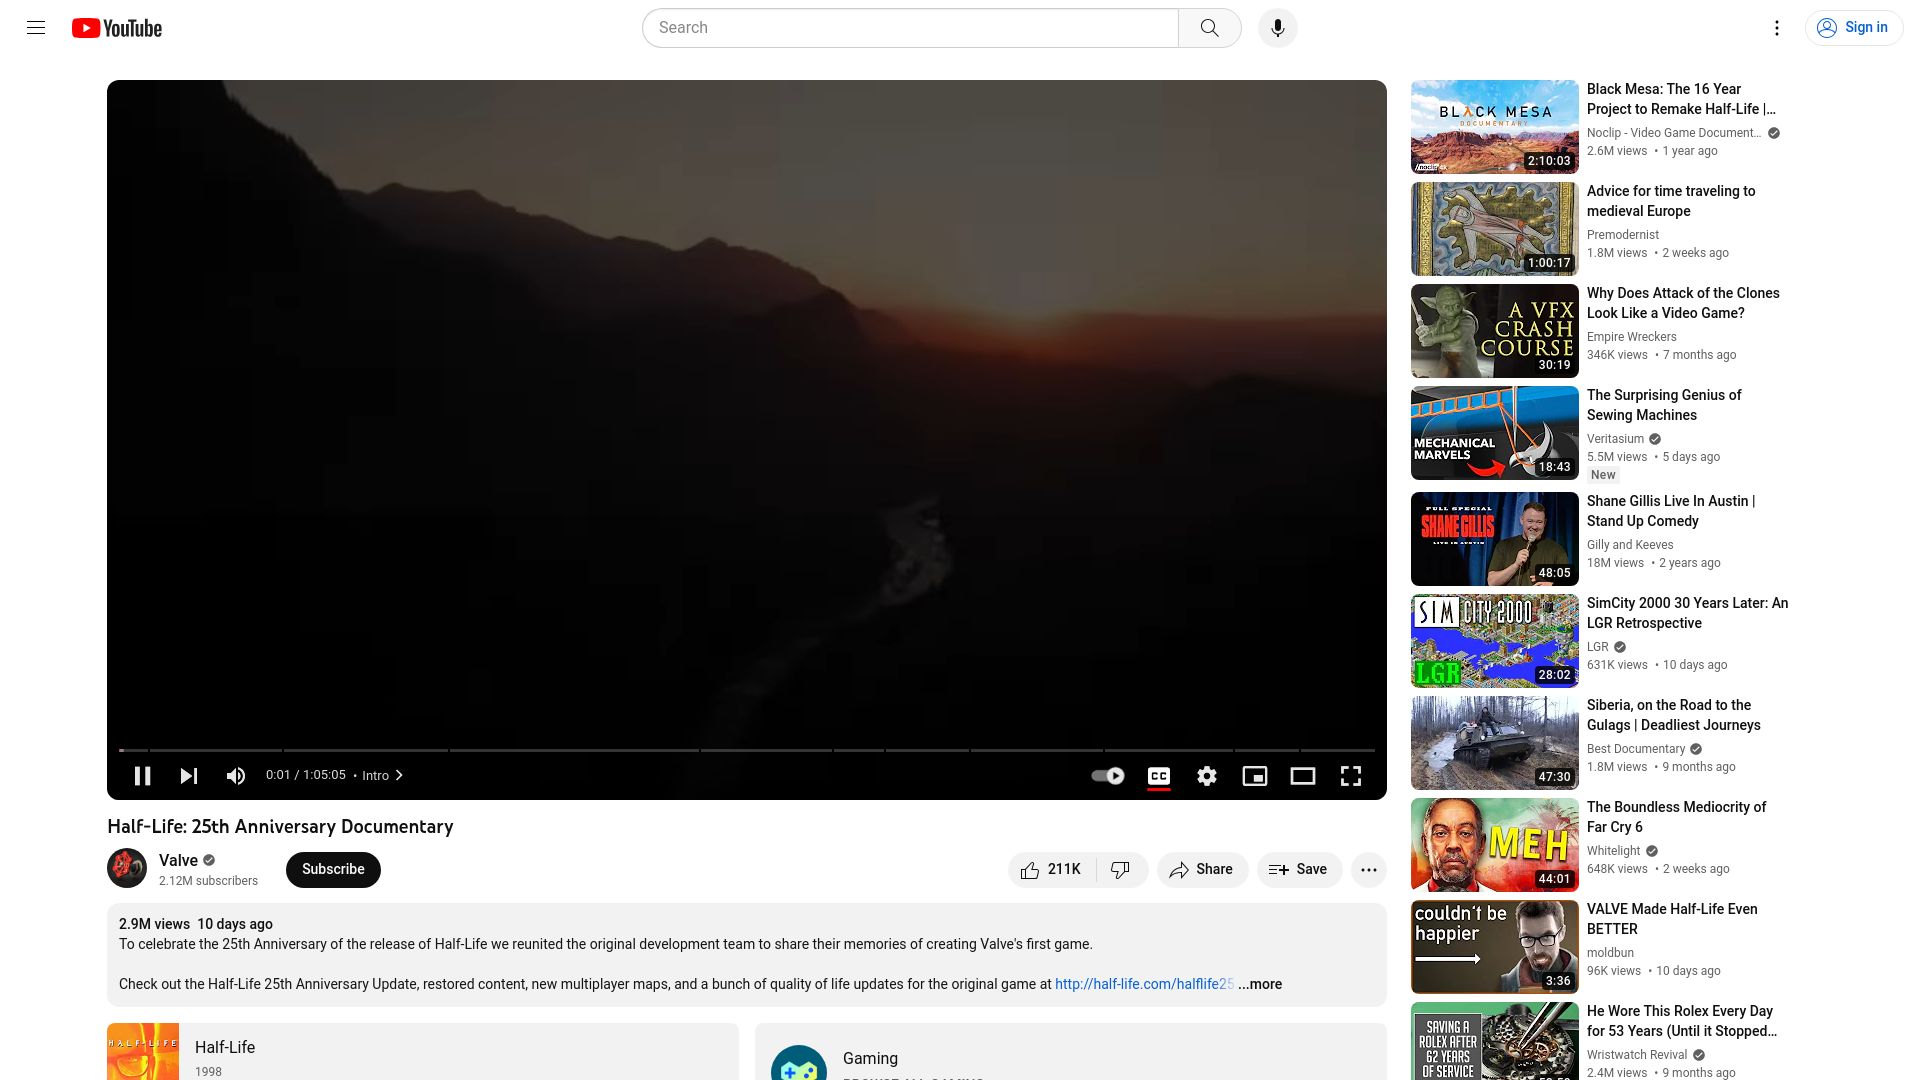The image size is (1920, 1080).
Task: Dislike this video
Action: point(1121,870)
